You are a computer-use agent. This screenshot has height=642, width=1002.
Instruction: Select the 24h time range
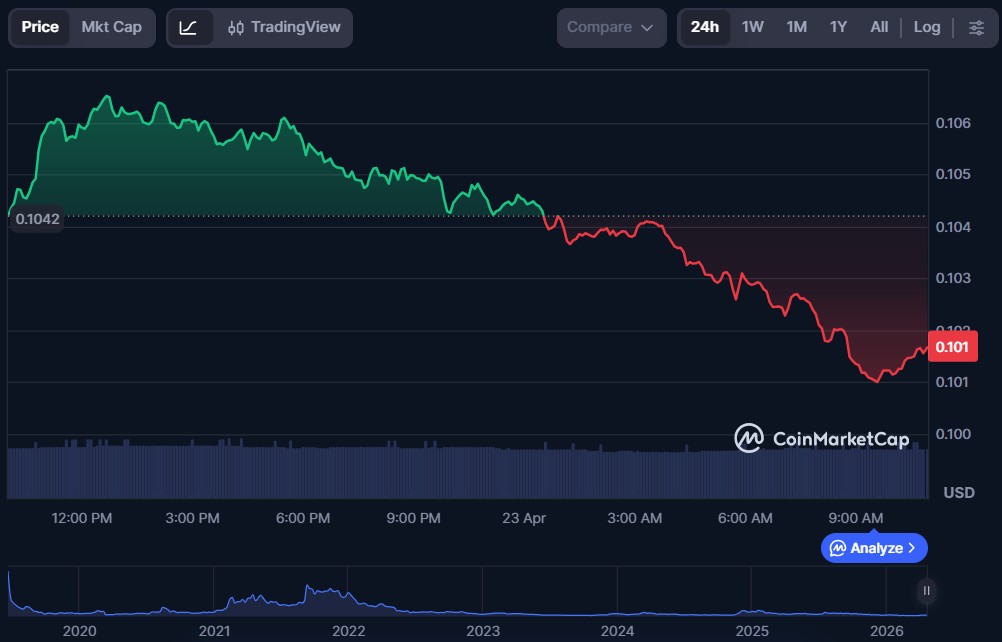(x=704, y=27)
